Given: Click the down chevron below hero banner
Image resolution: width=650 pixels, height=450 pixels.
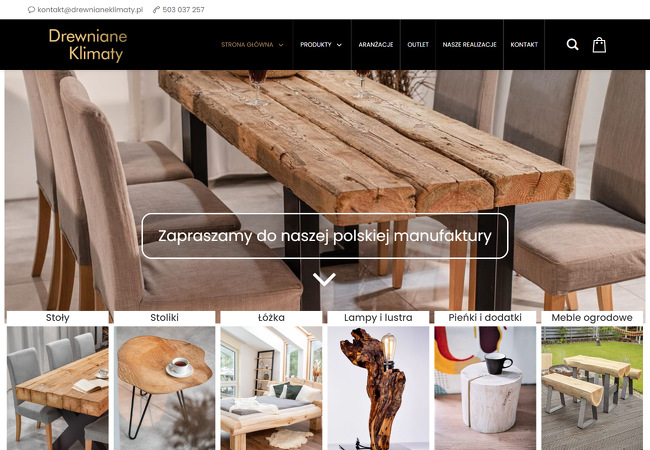Looking at the screenshot, I should pyautogui.click(x=324, y=279).
